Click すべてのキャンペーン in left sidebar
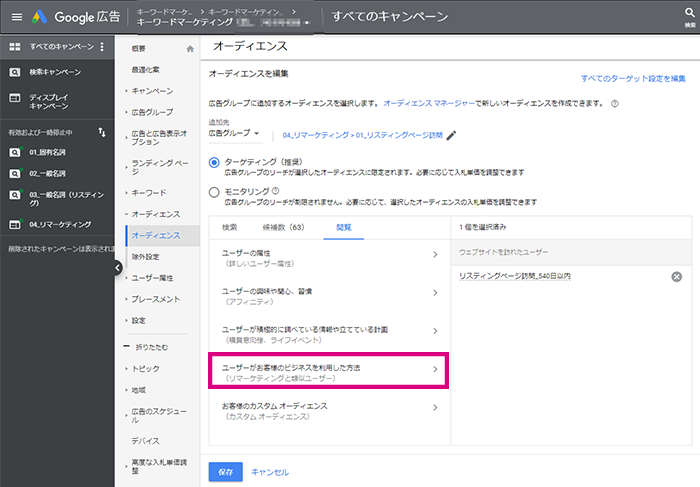Screen dimensions: 700x487 (62, 46)
